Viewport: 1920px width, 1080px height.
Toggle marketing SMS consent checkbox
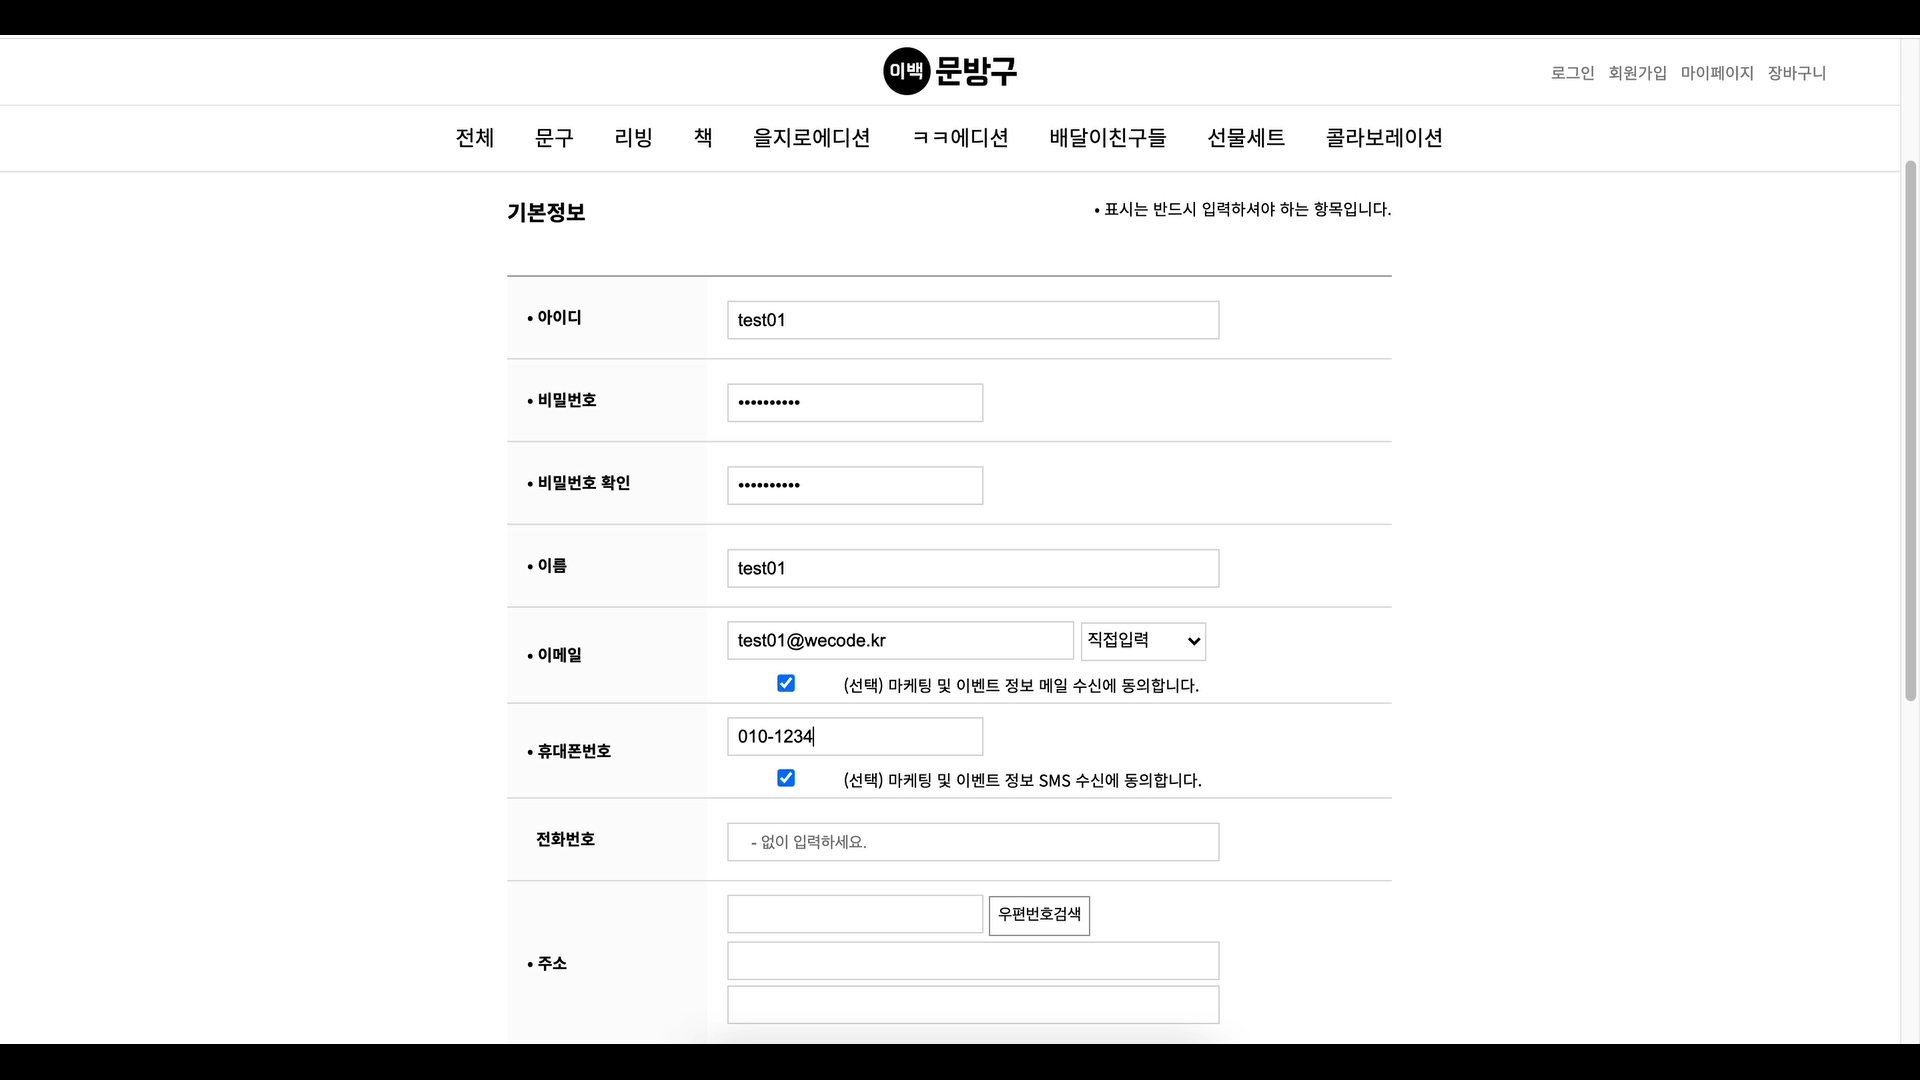(786, 778)
